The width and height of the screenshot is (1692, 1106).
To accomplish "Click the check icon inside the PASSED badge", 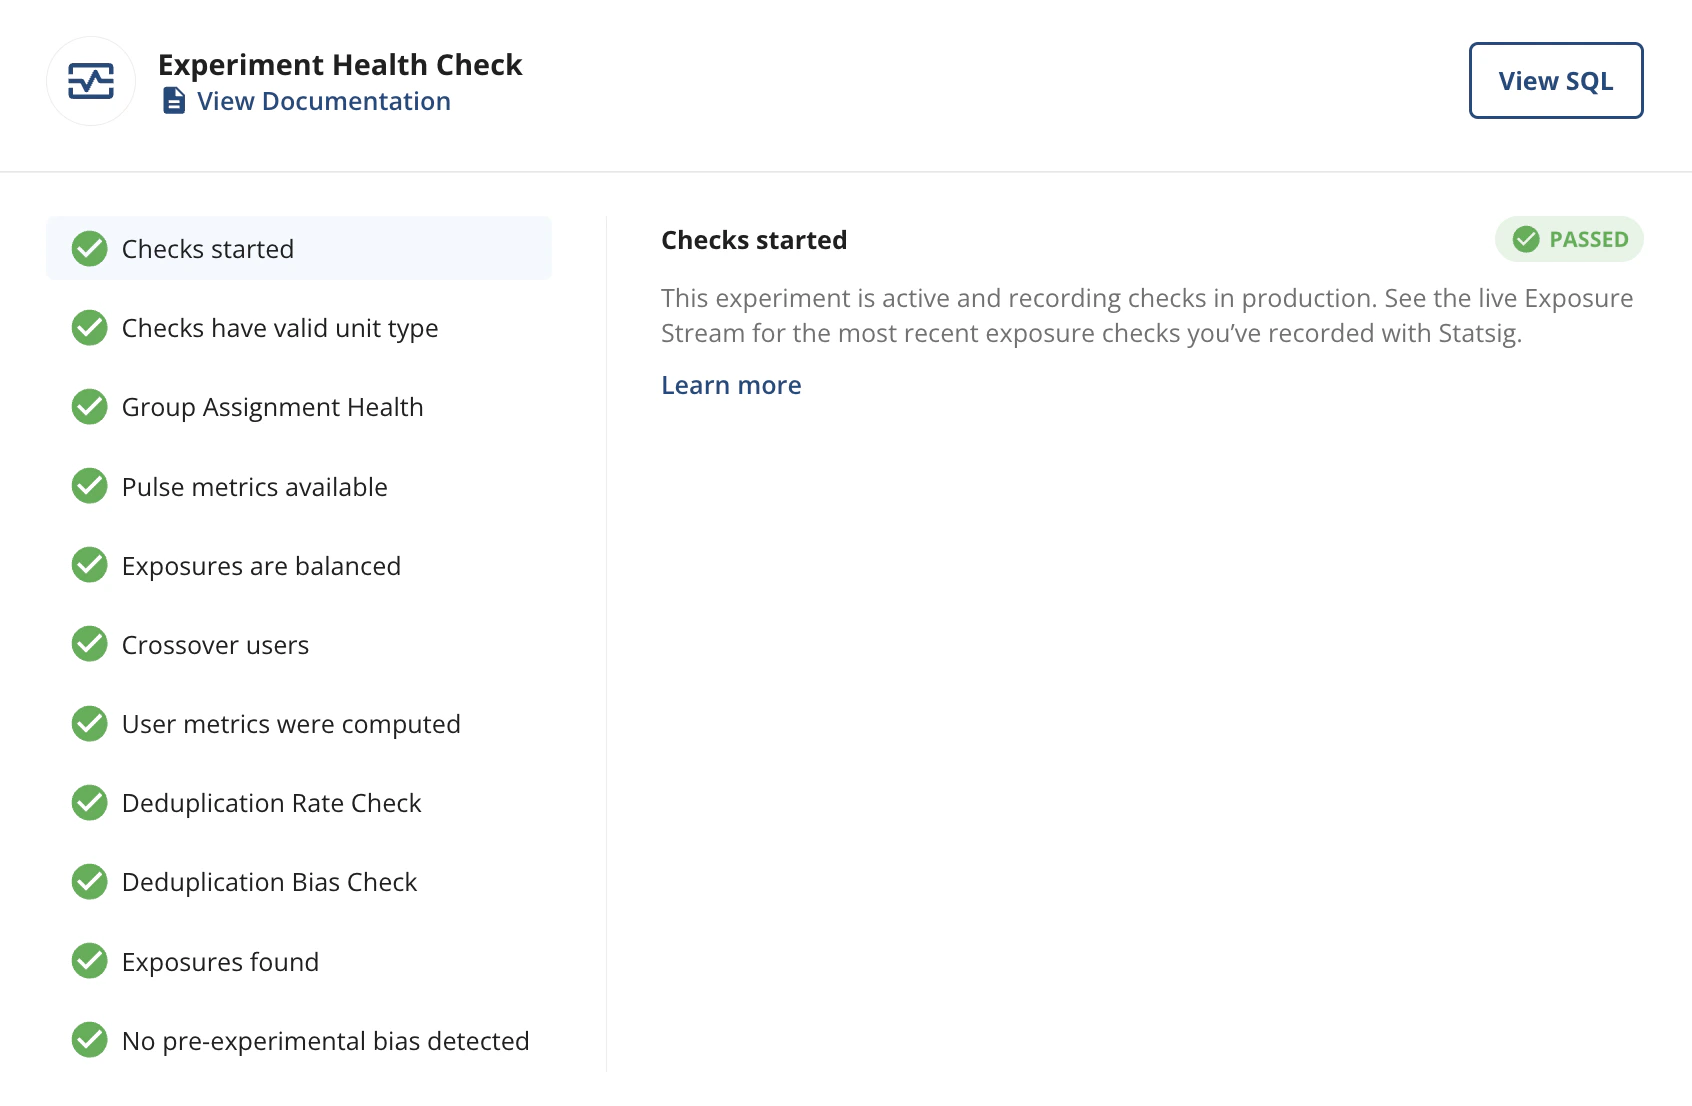I will (1524, 239).
